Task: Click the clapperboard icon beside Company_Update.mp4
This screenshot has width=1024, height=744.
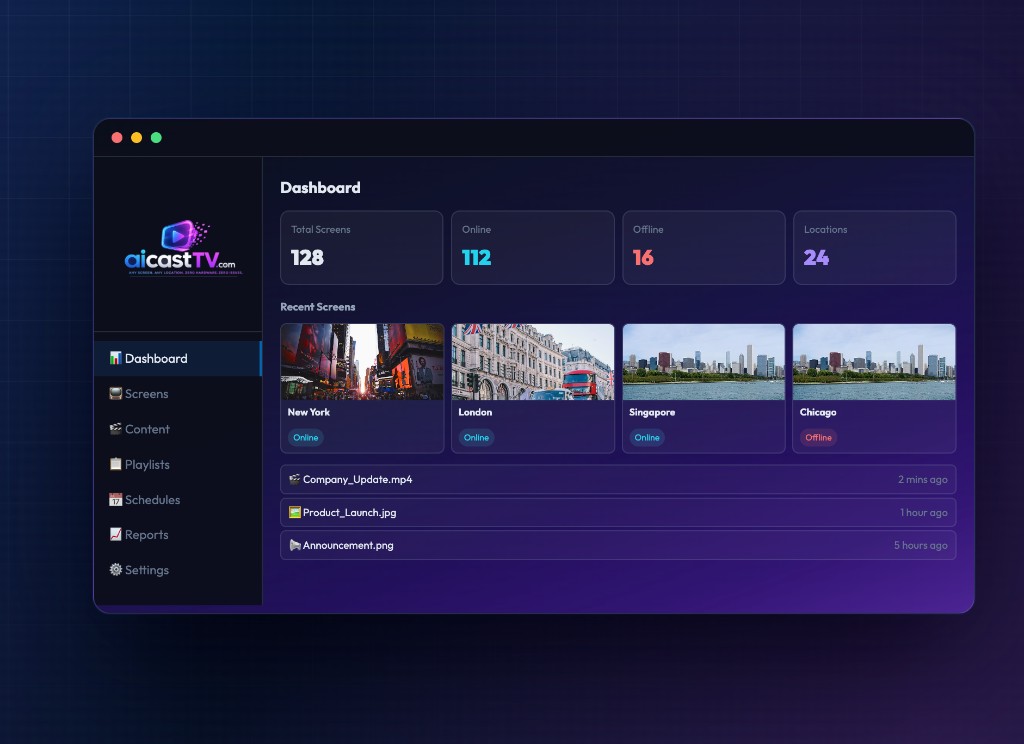Action: pos(295,479)
